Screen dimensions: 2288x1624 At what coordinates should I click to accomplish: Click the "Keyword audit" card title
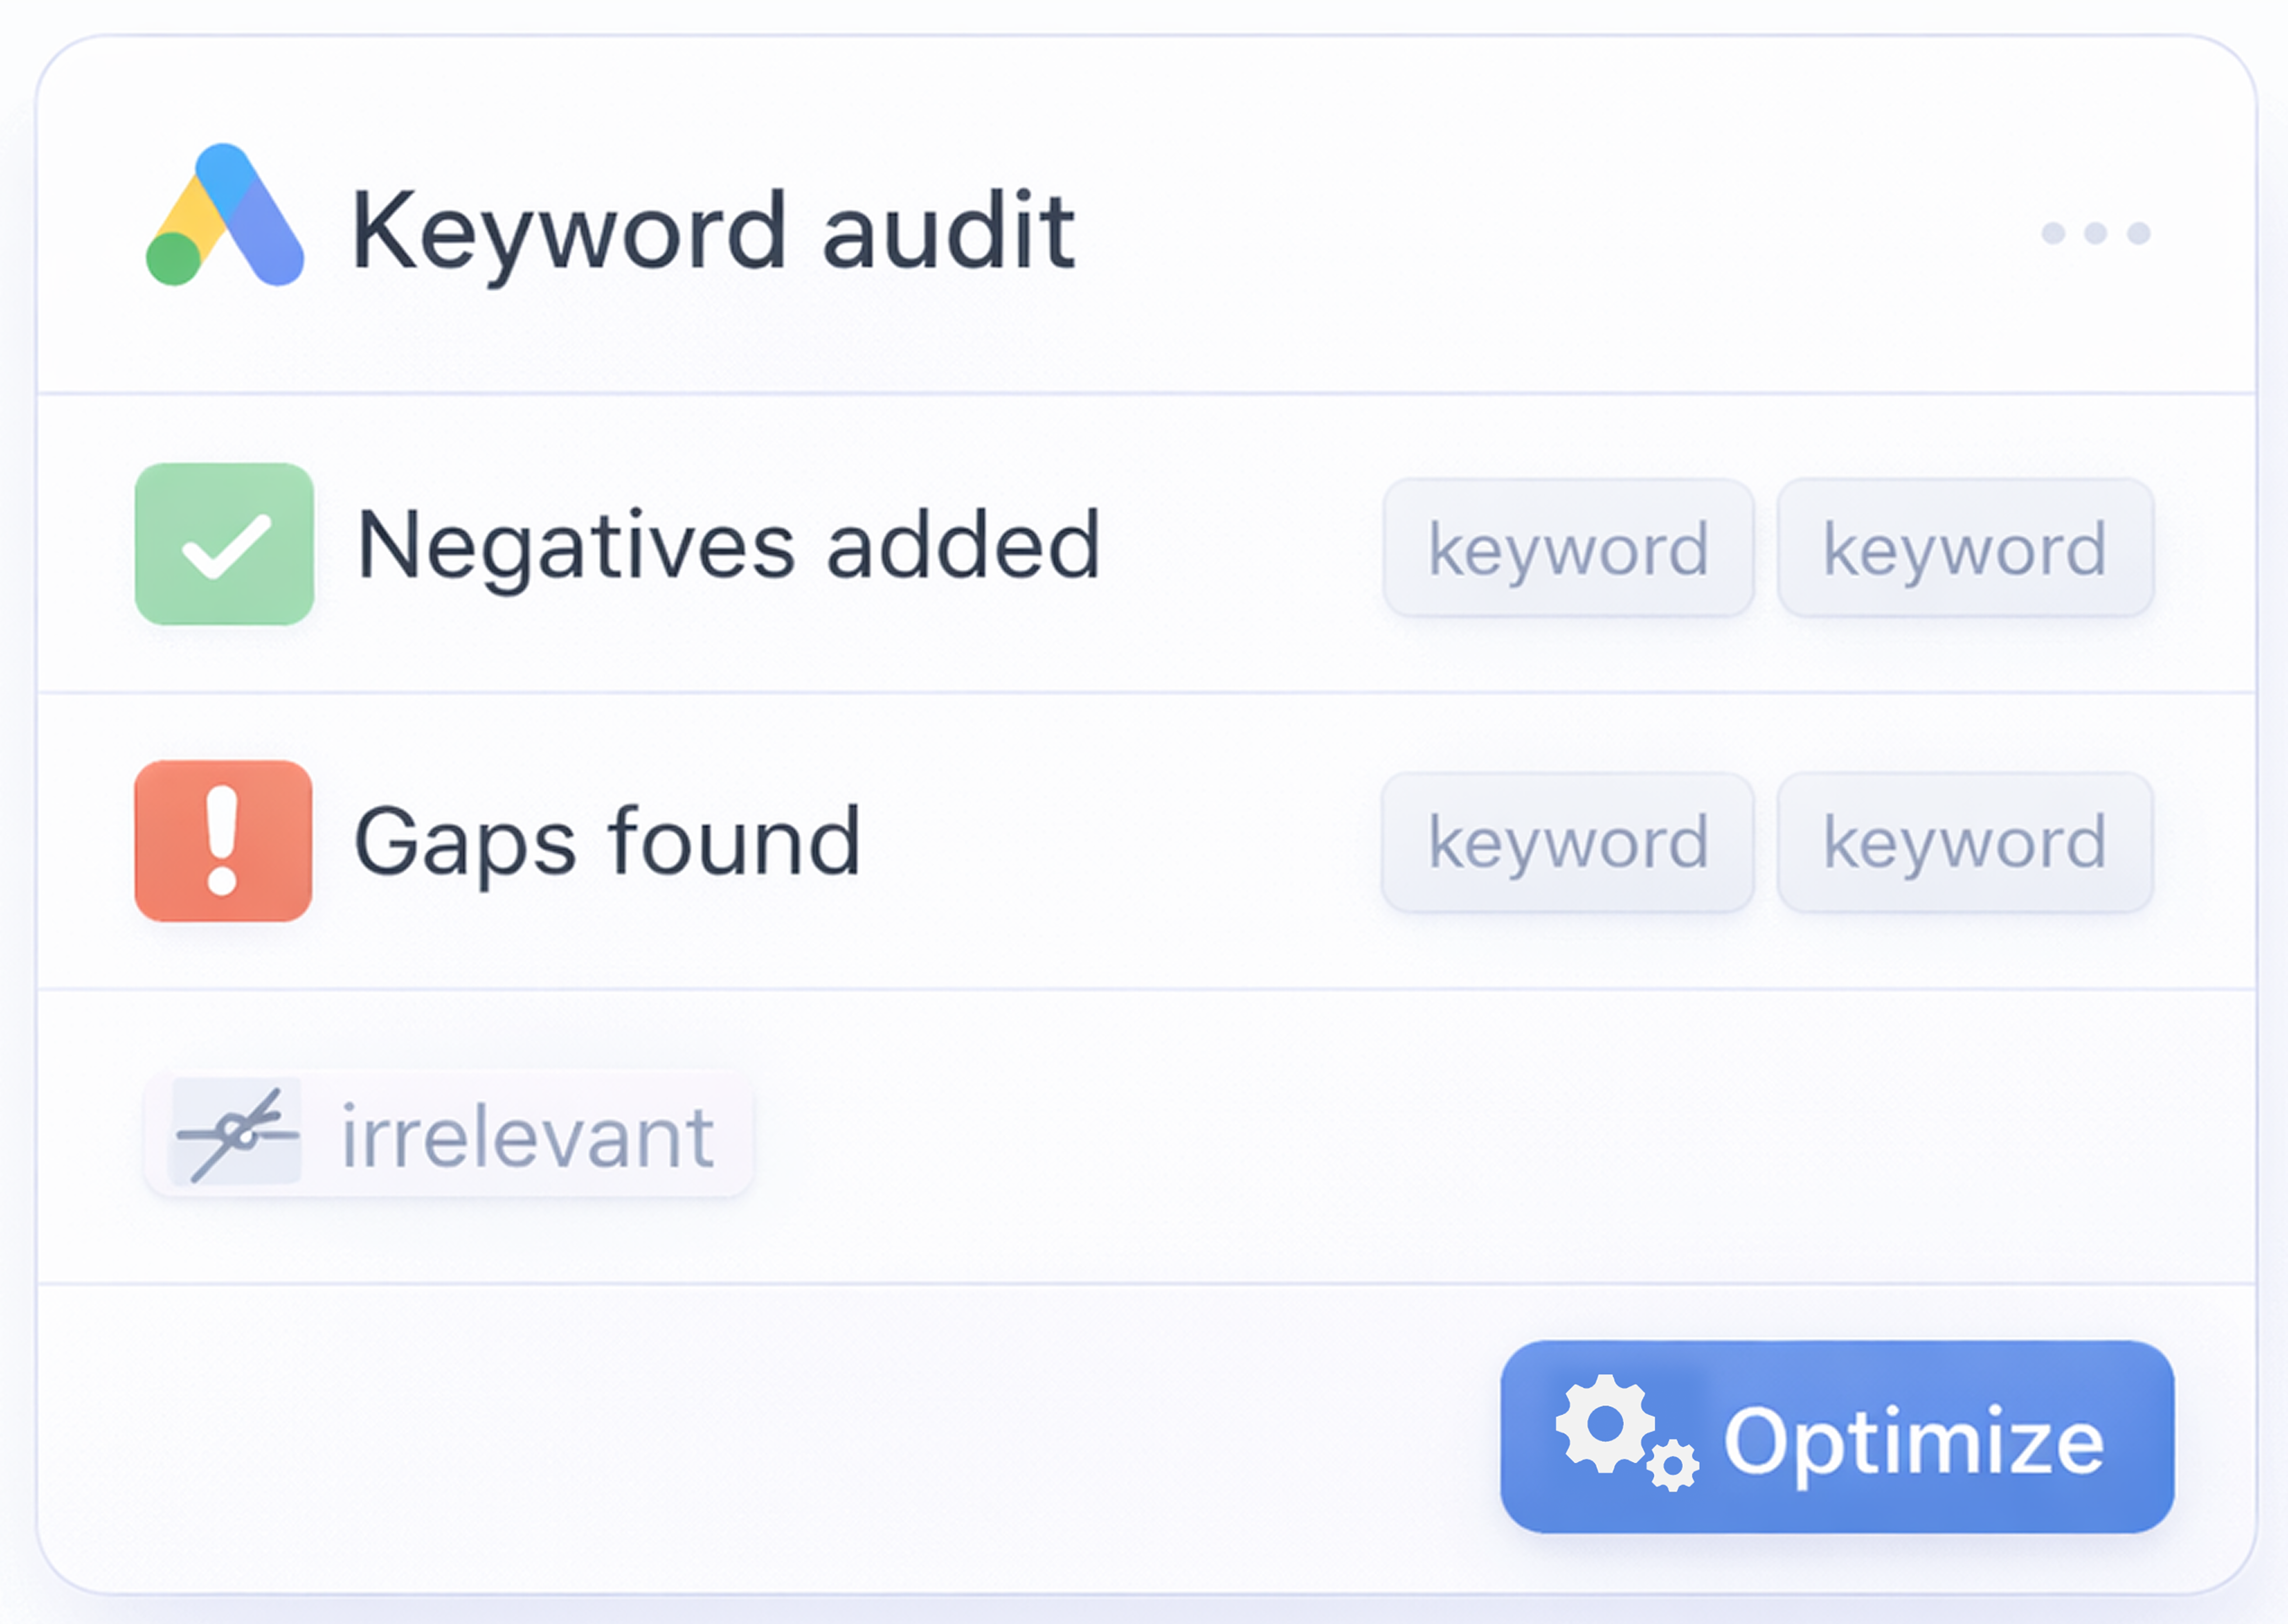pyautogui.click(x=713, y=232)
